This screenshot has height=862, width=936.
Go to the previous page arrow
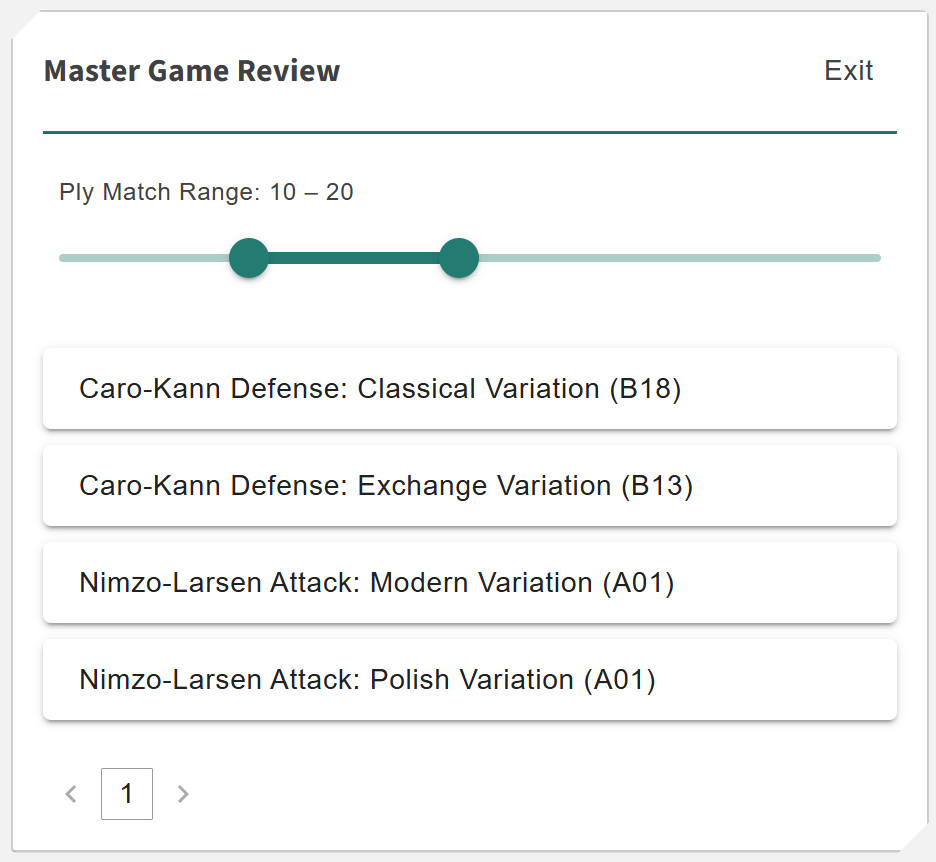(x=71, y=794)
